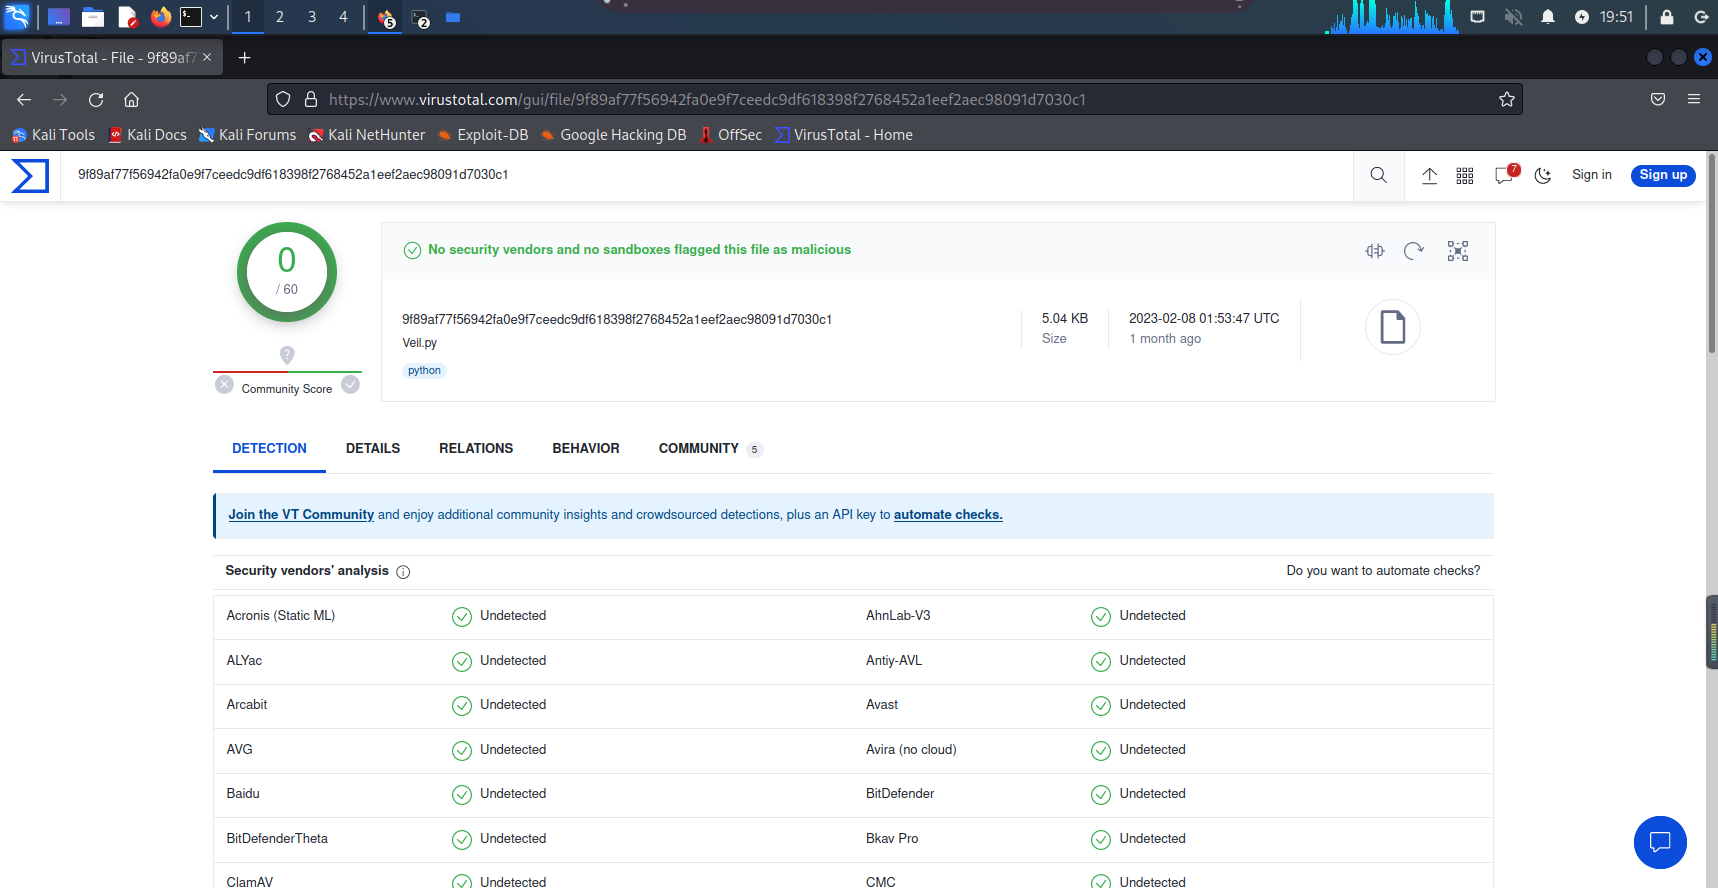Click the VirusTotal hash search field
The width and height of the screenshot is (1718, 888).
705,175
